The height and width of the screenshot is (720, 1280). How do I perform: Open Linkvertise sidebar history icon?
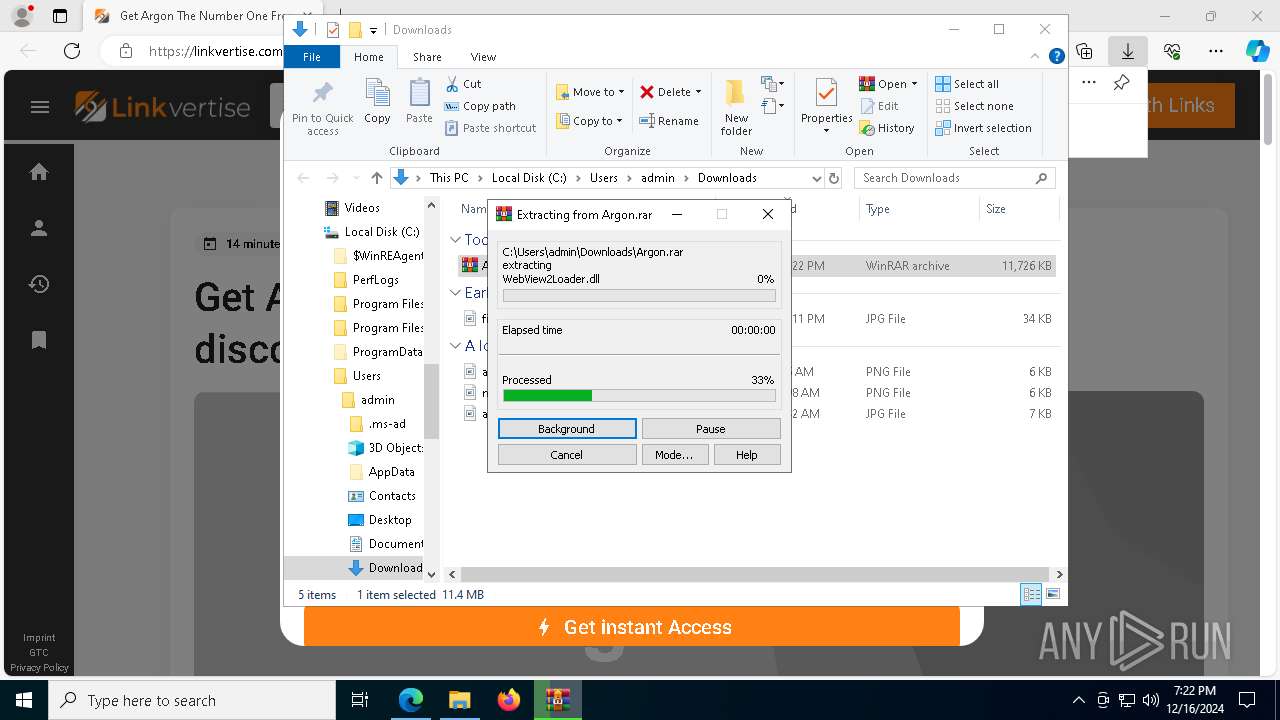[39, 284]
